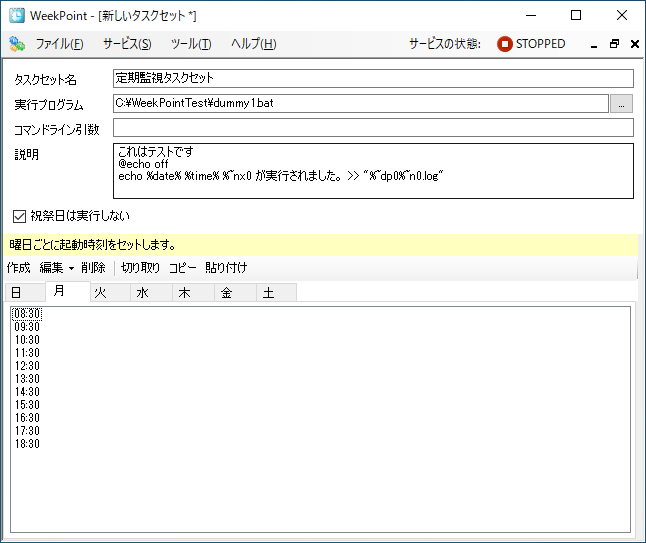Screen dimensions: 646x543
Task: Select the 14:30 time entry
Action: point(27,392)
